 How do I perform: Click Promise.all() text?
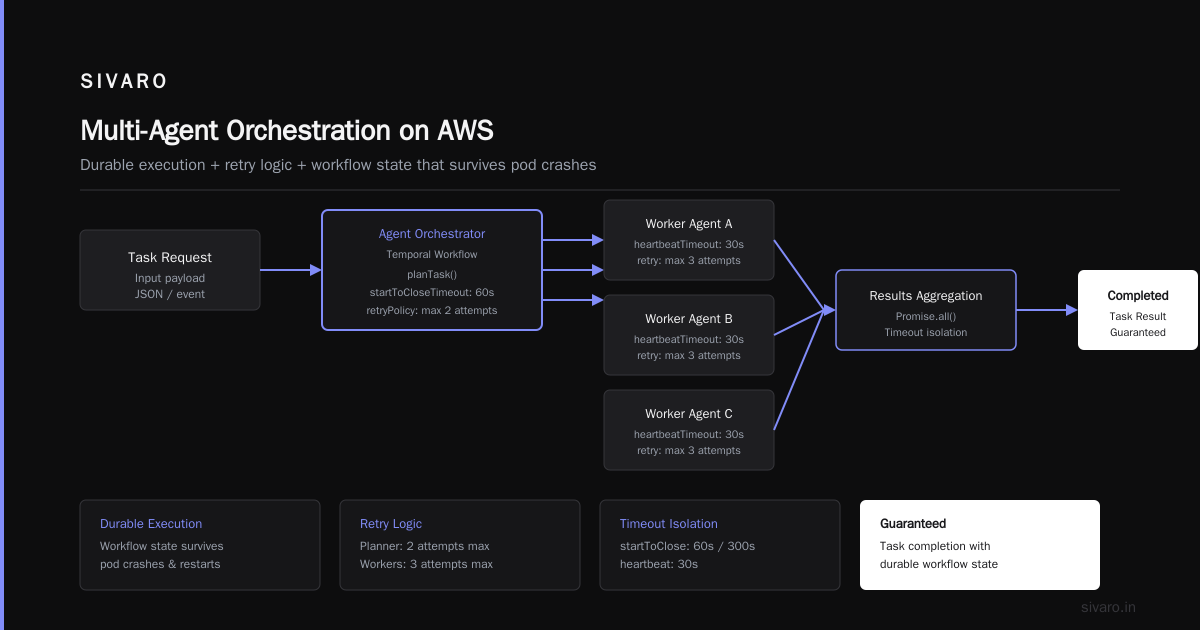pyautogui.click(x=926, y=316)
